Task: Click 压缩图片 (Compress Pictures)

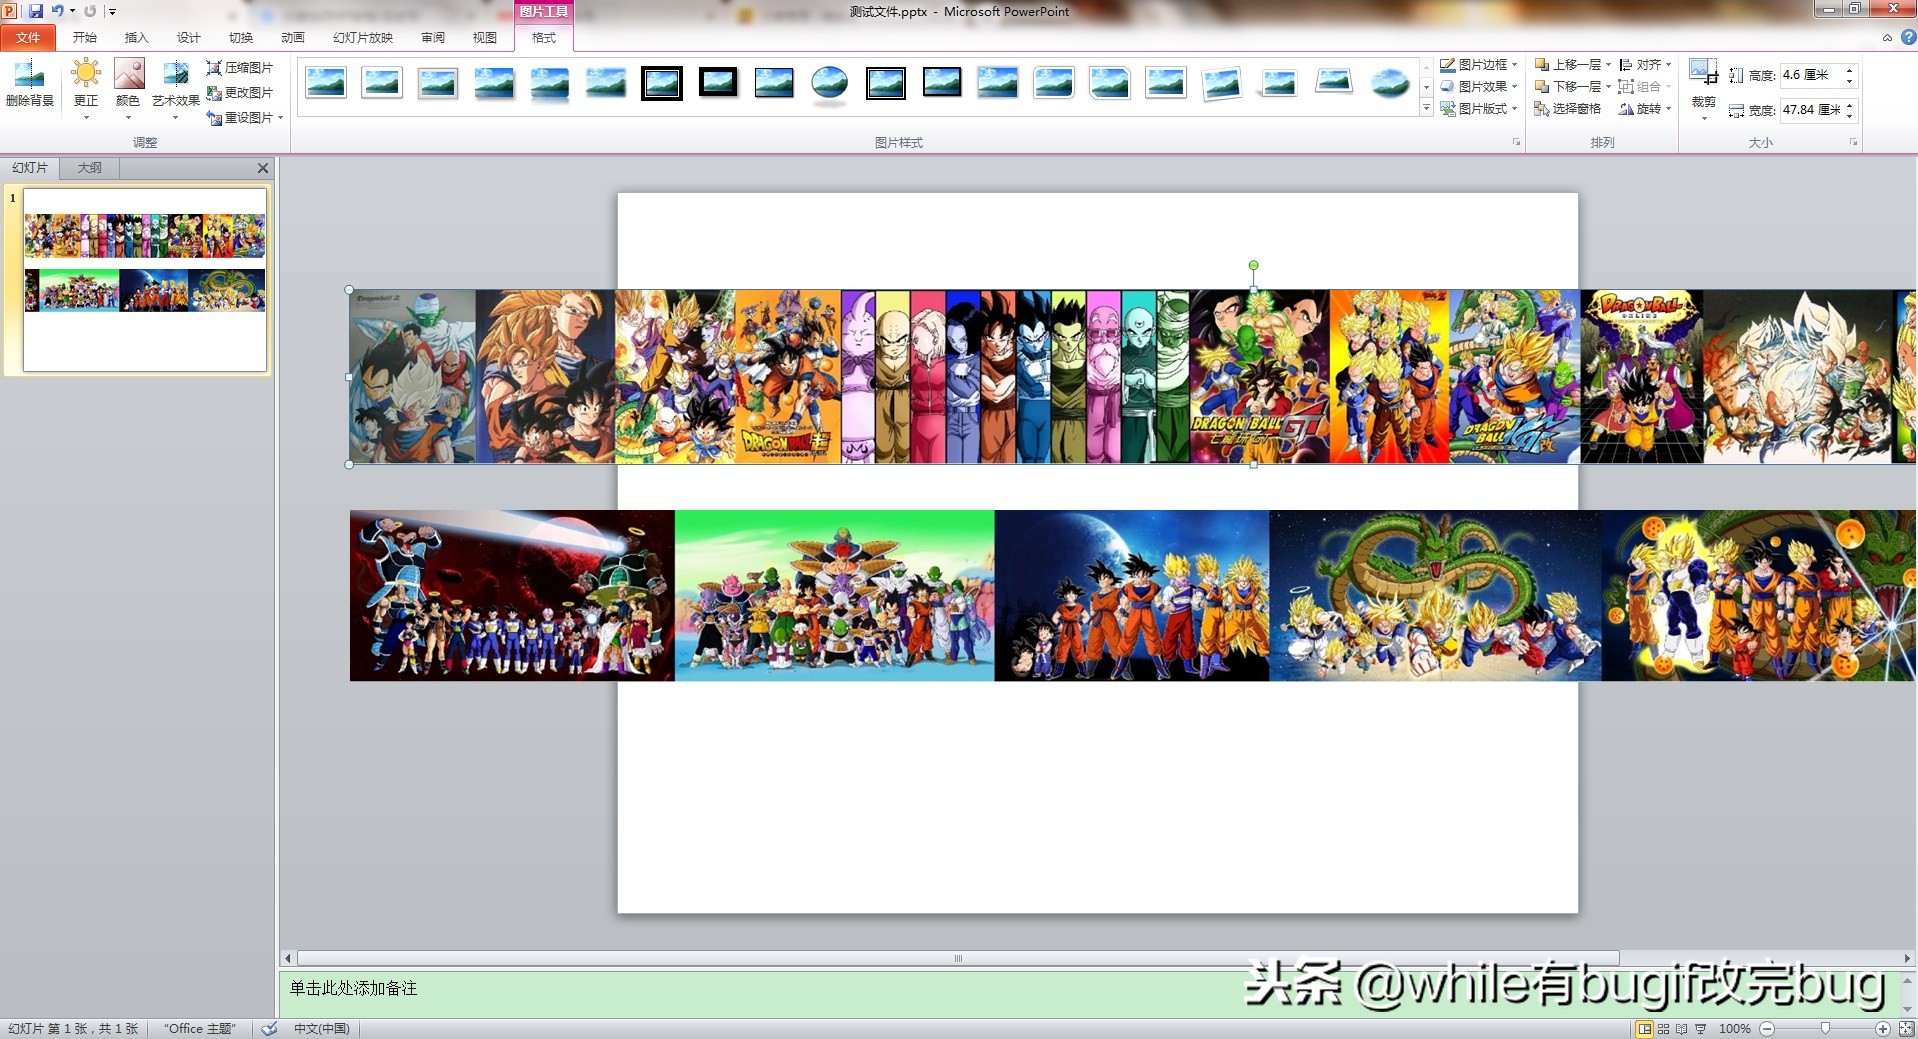Action: pyautogui.click(x=240, y=68)
